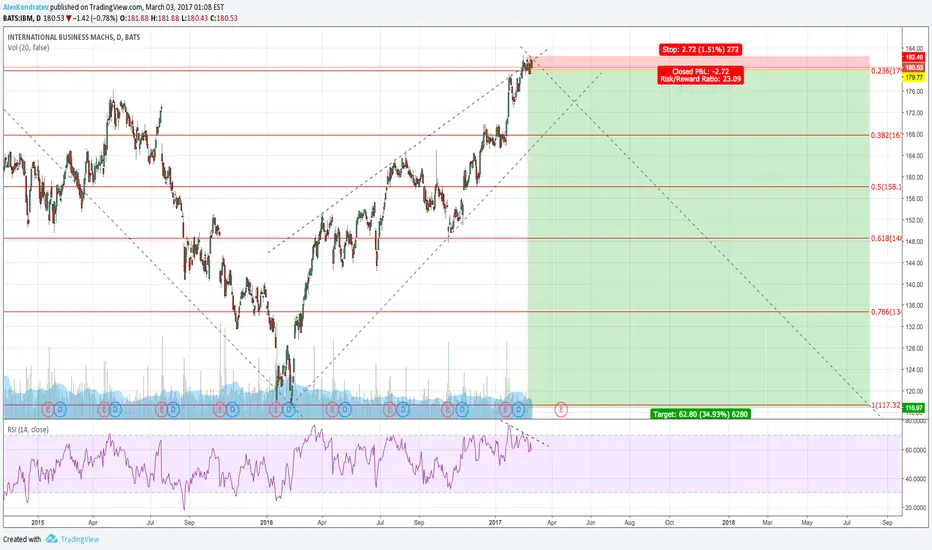Click the 2016 time axis label
This screenshot has height=550, width=932.
click(x=266, y=523)
